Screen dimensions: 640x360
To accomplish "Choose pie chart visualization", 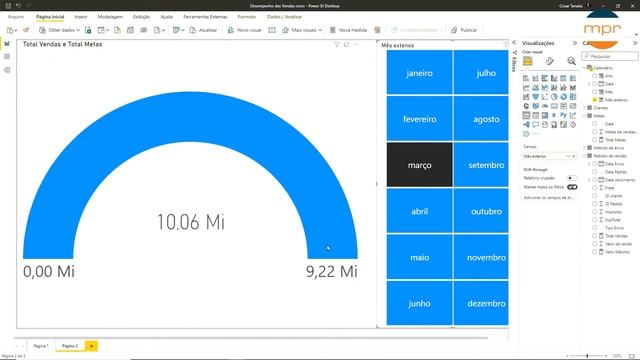I will tap(554, 97).
